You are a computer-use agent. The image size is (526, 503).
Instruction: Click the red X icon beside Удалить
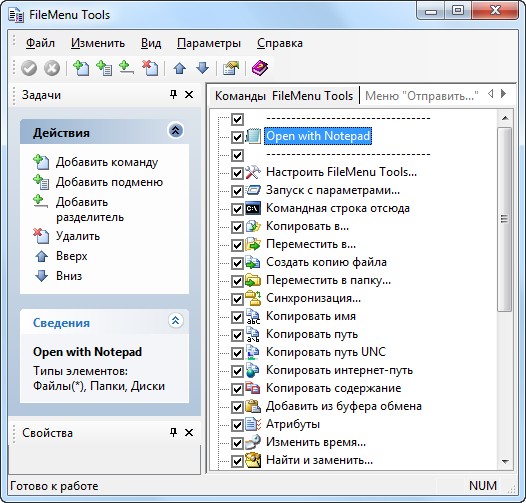tap(41, 236)
